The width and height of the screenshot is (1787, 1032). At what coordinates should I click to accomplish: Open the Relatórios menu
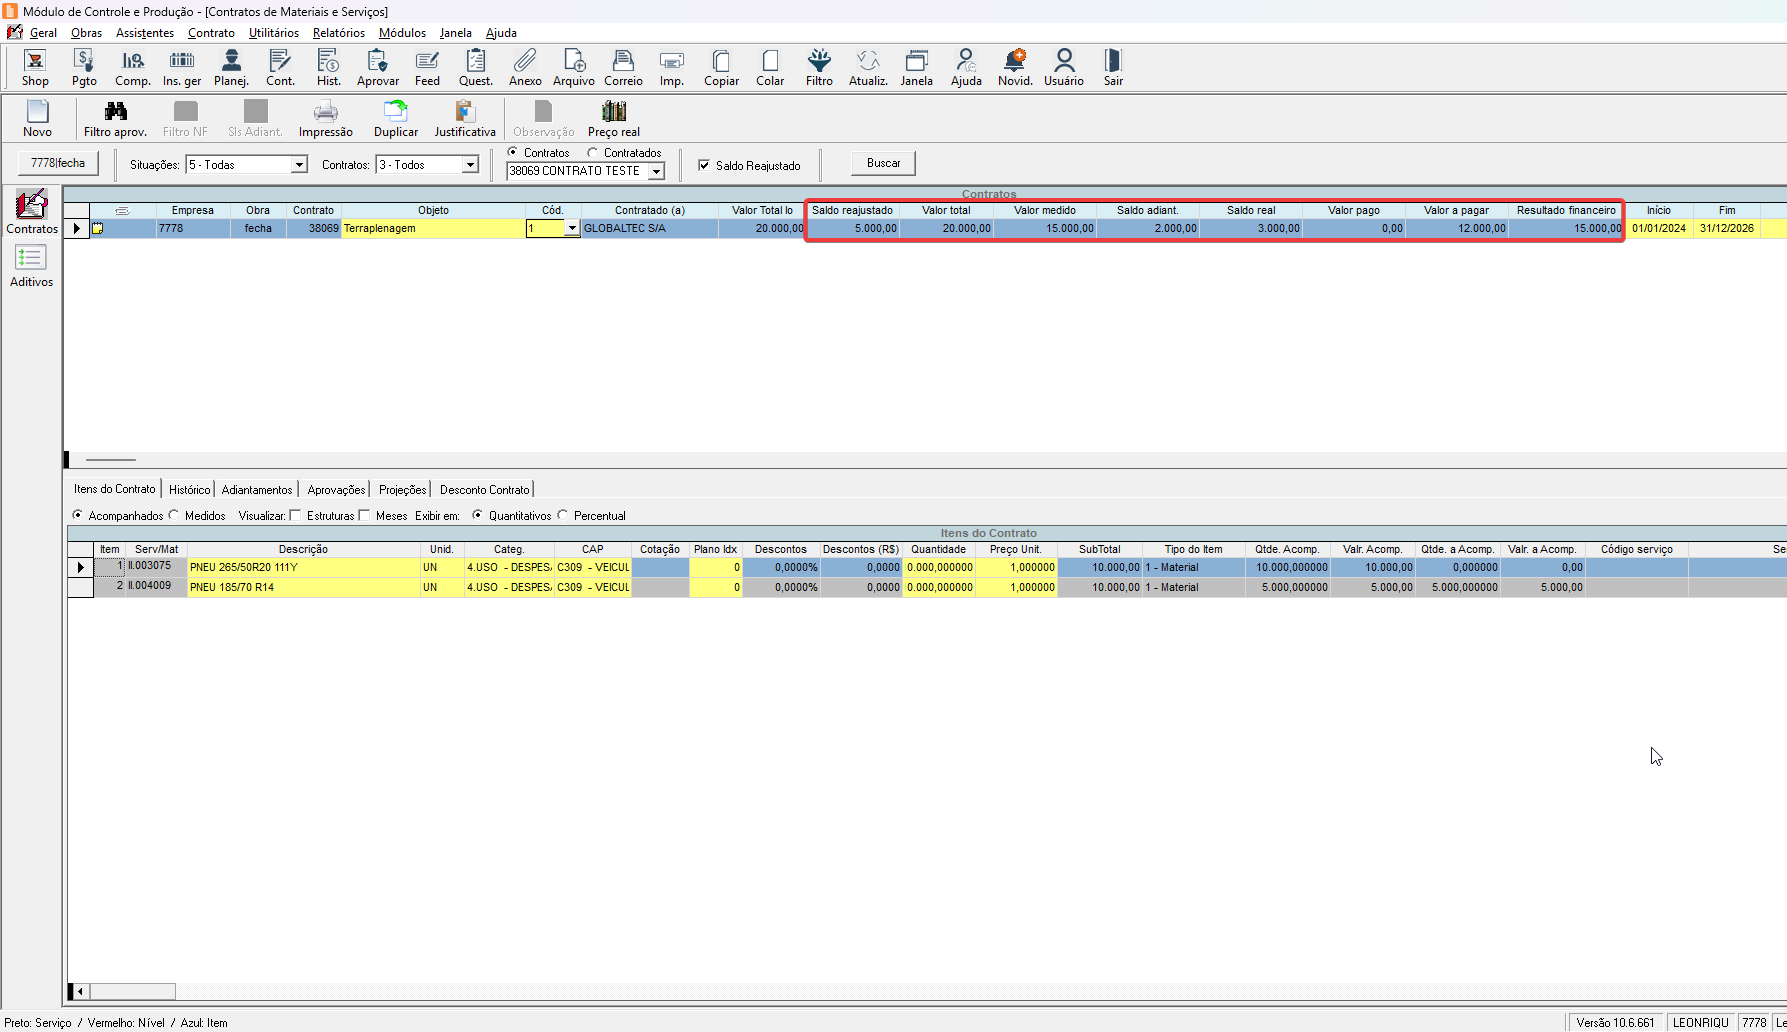click(338, 33)
